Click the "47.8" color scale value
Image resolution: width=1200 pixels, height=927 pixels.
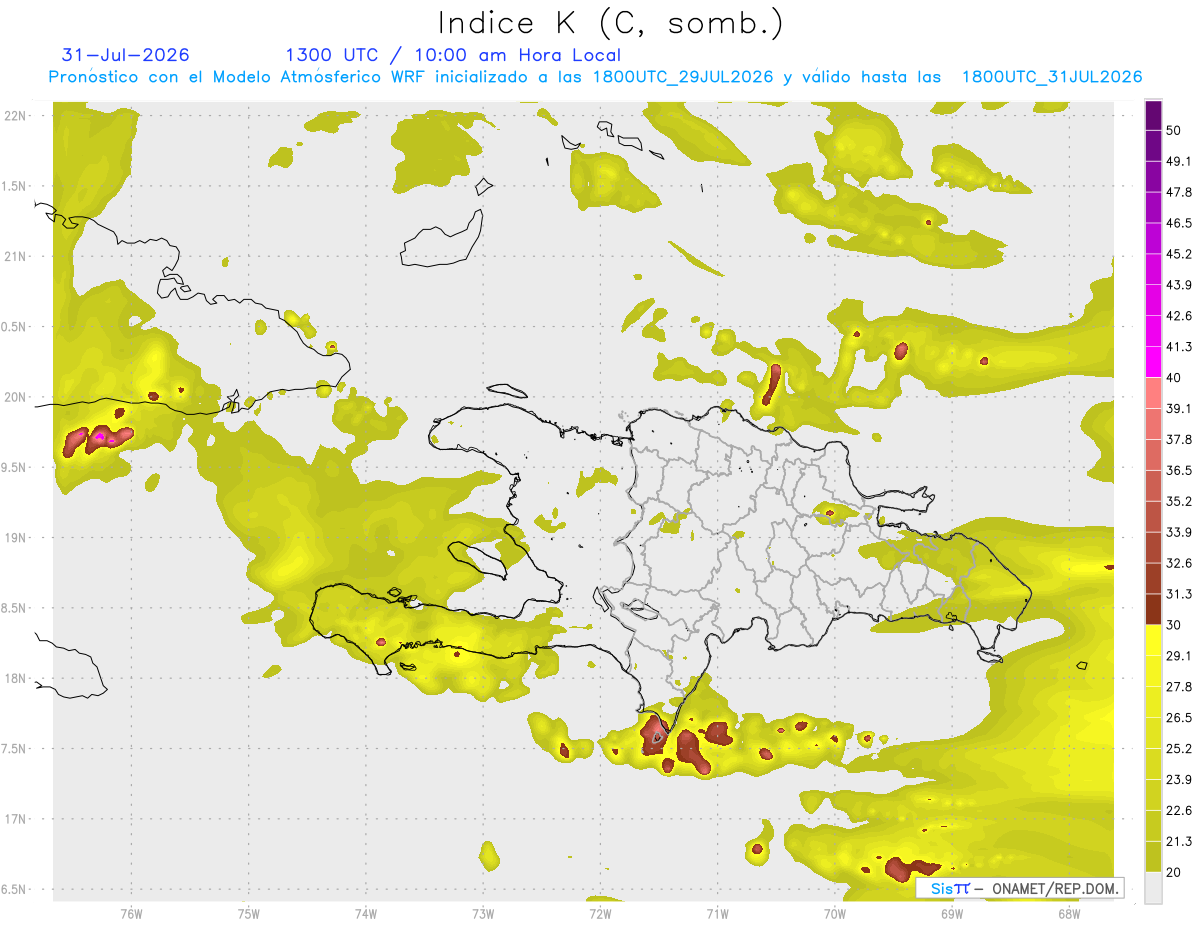1179,192
